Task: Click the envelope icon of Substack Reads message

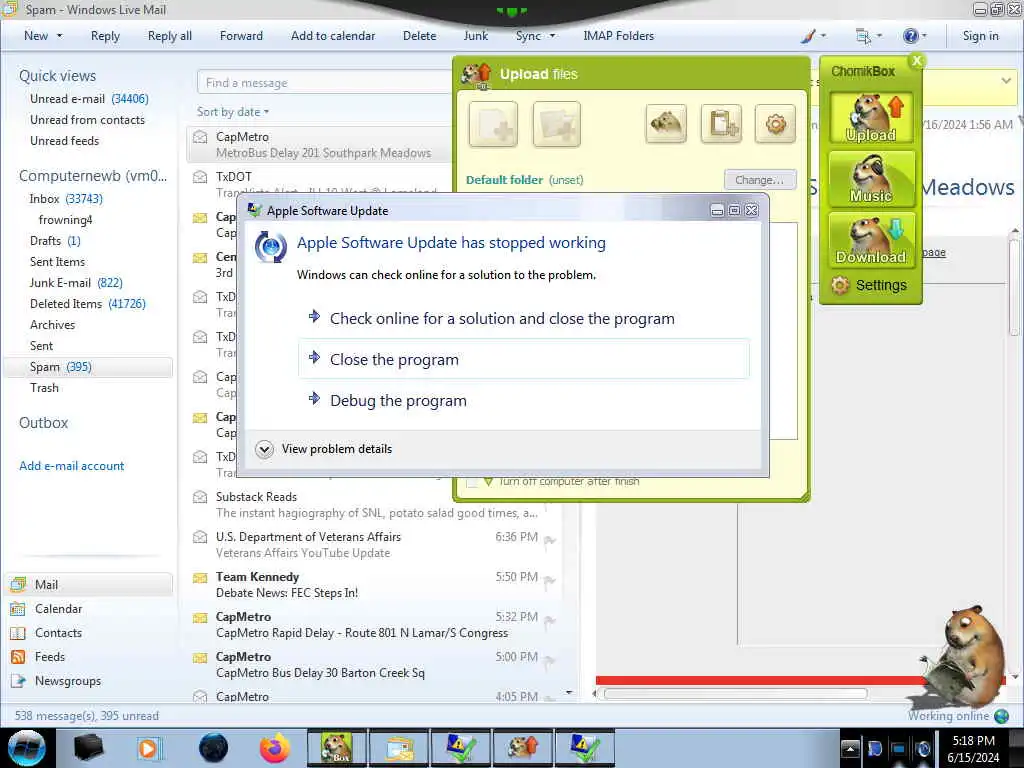Action: 200,497
